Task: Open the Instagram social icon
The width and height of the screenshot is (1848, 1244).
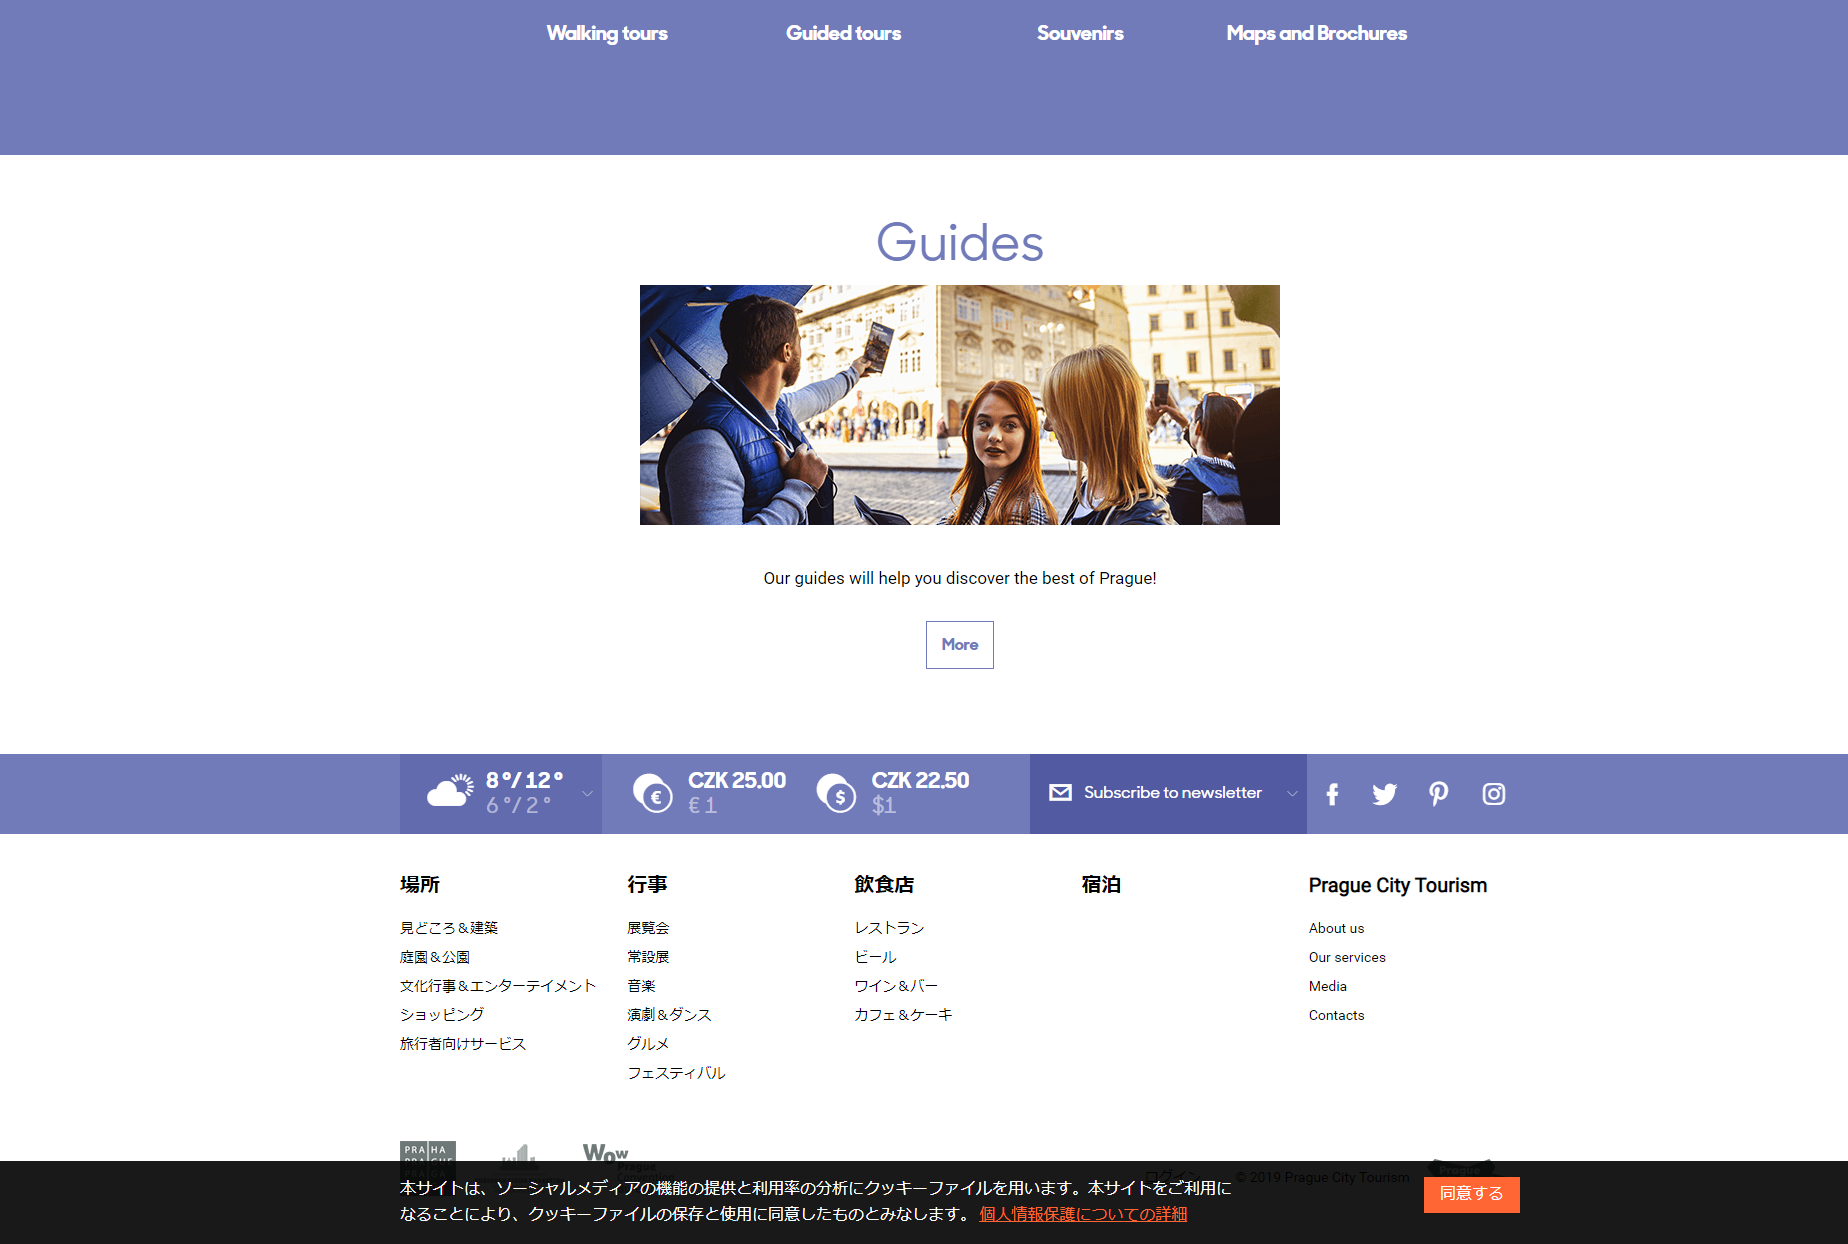Action: [1493, 794]
